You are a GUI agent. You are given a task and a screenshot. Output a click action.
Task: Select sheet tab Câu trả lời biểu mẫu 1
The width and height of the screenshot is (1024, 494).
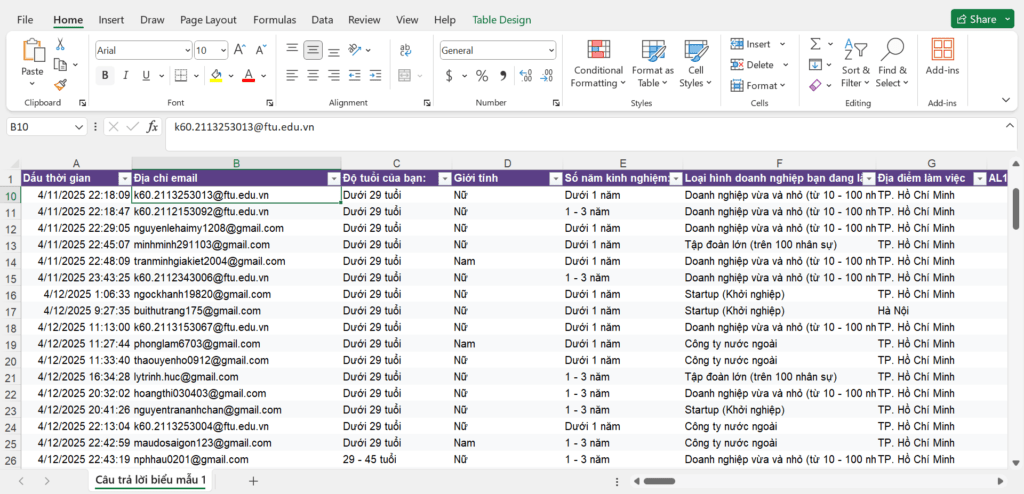coord(151,480)
